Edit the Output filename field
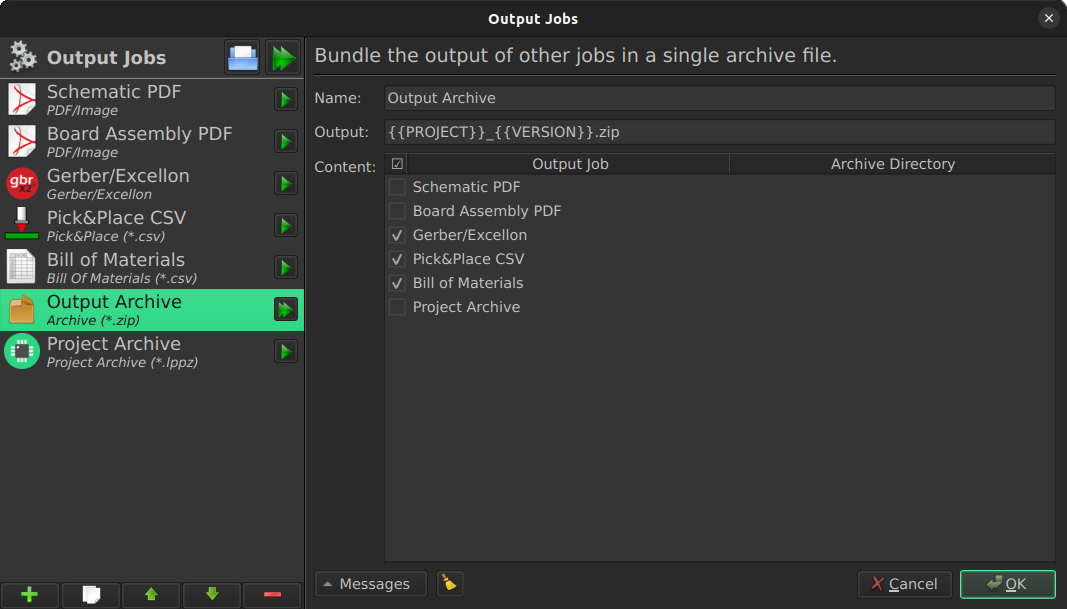 point(719,132)
